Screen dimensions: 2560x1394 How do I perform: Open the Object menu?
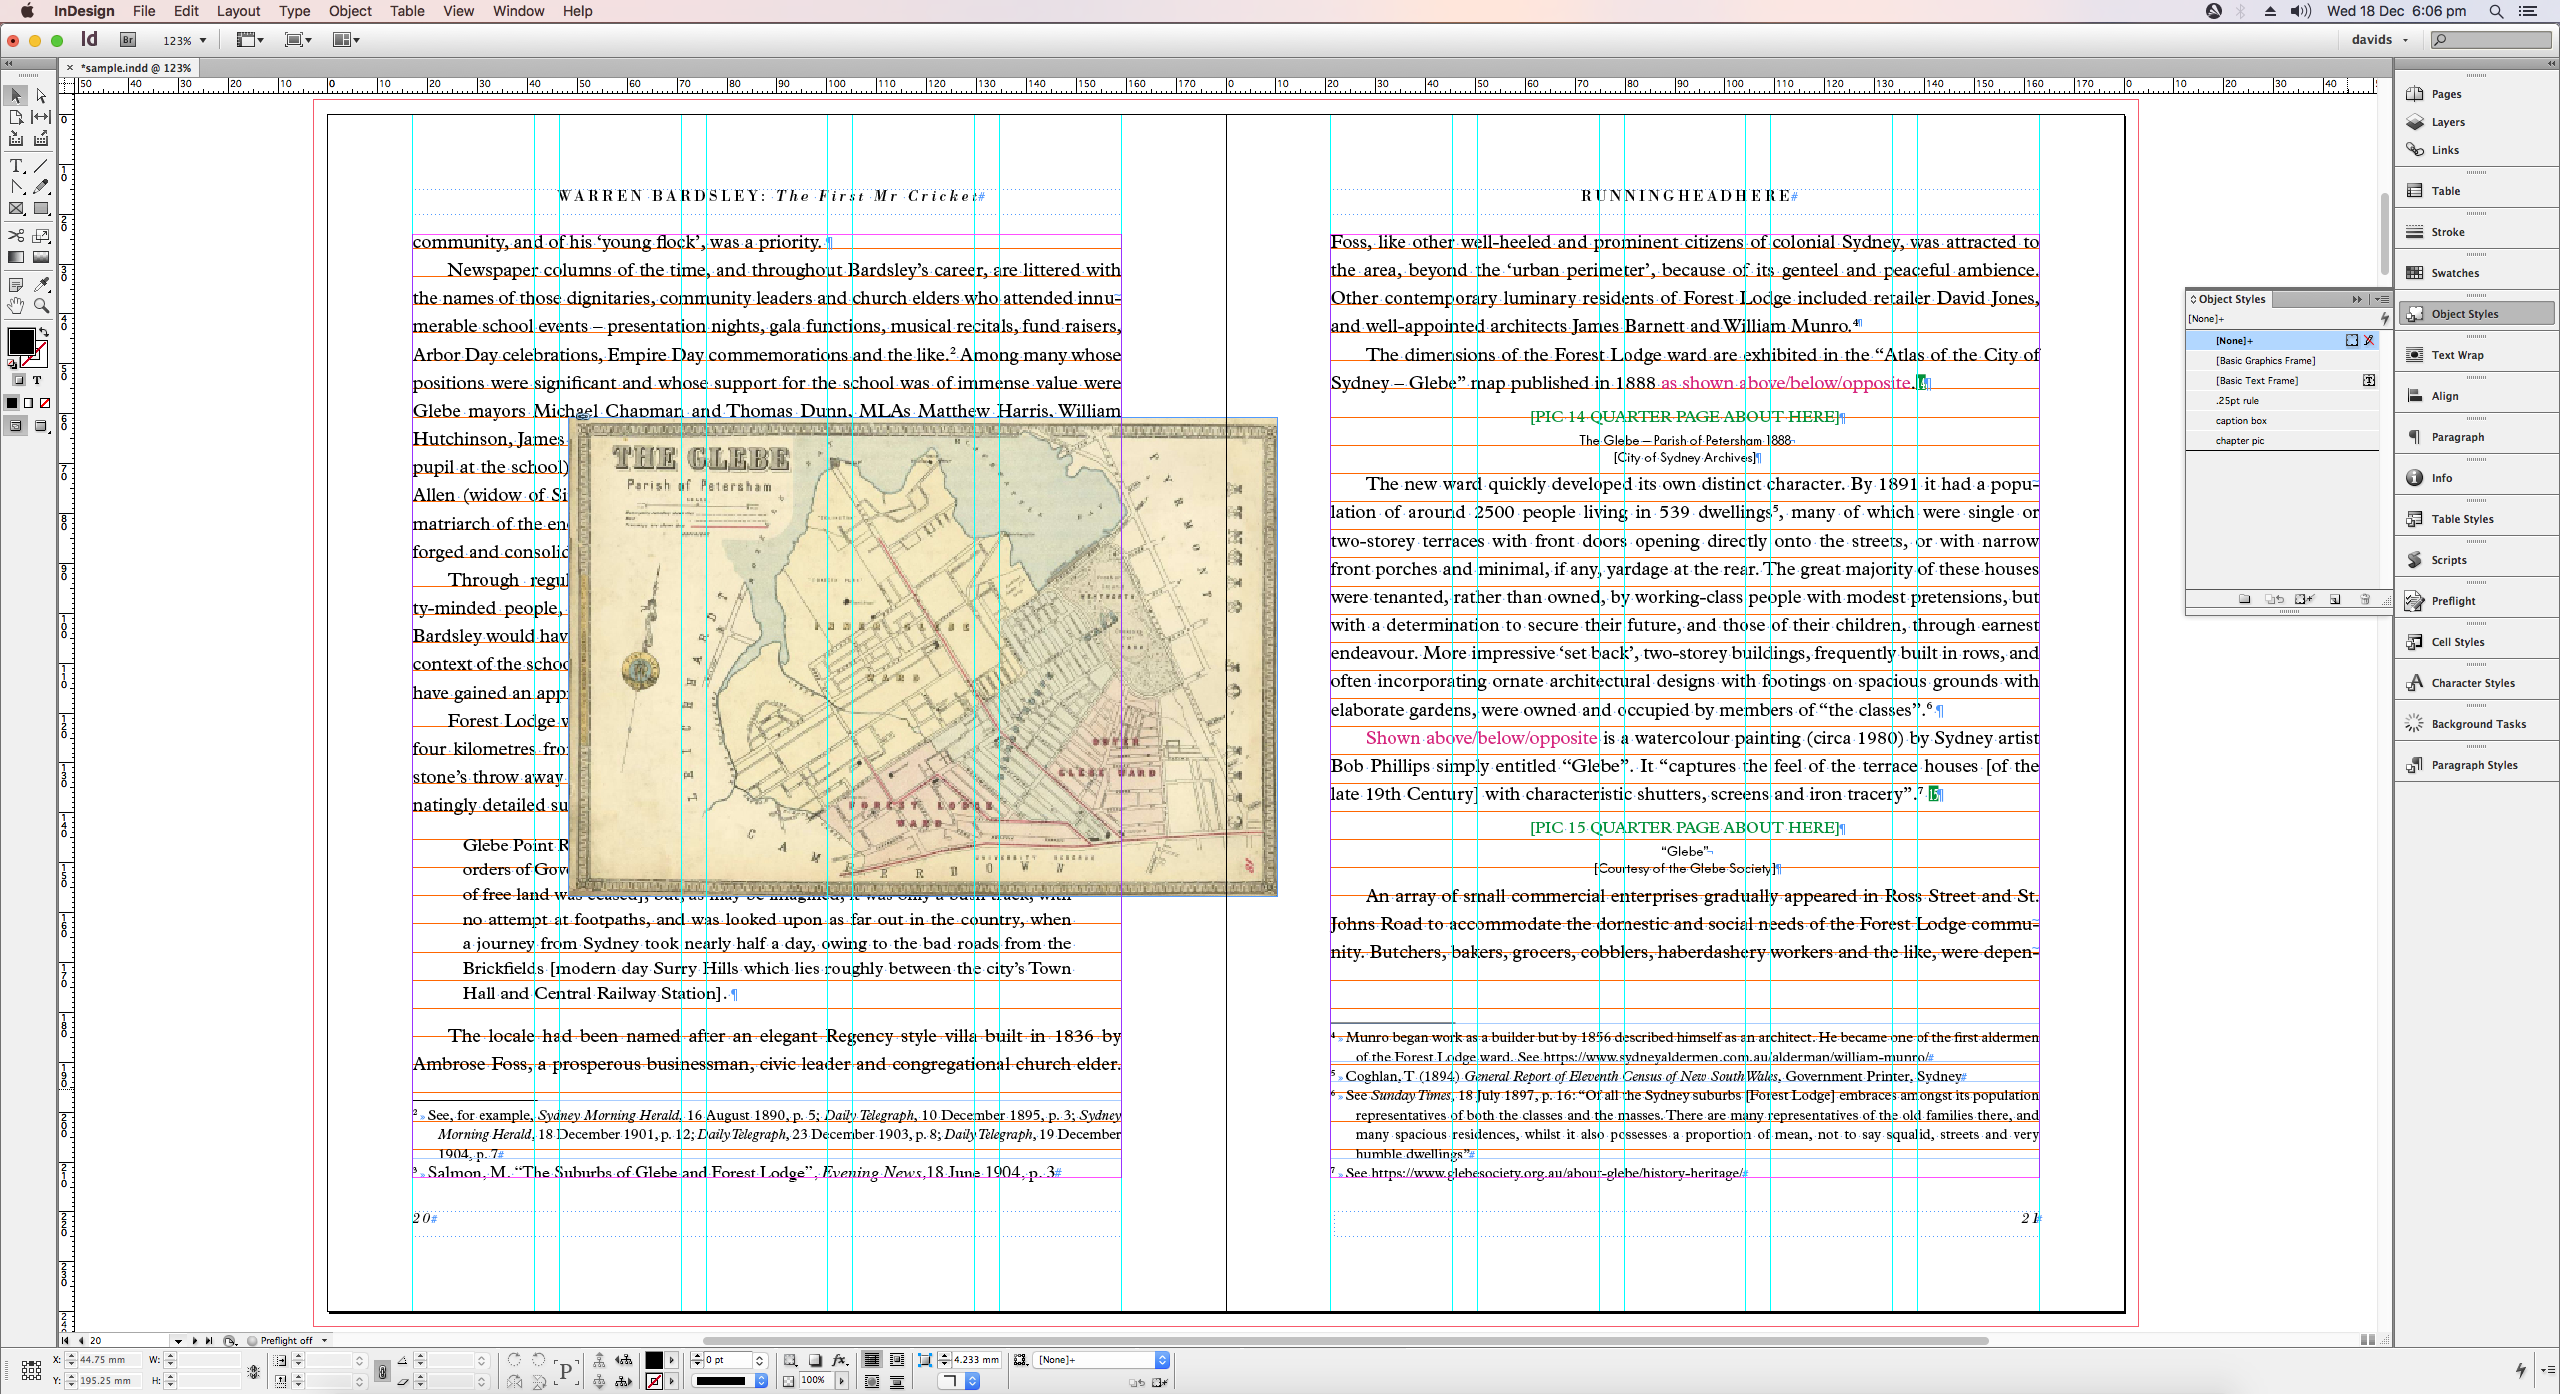click(x=350, y=11)
